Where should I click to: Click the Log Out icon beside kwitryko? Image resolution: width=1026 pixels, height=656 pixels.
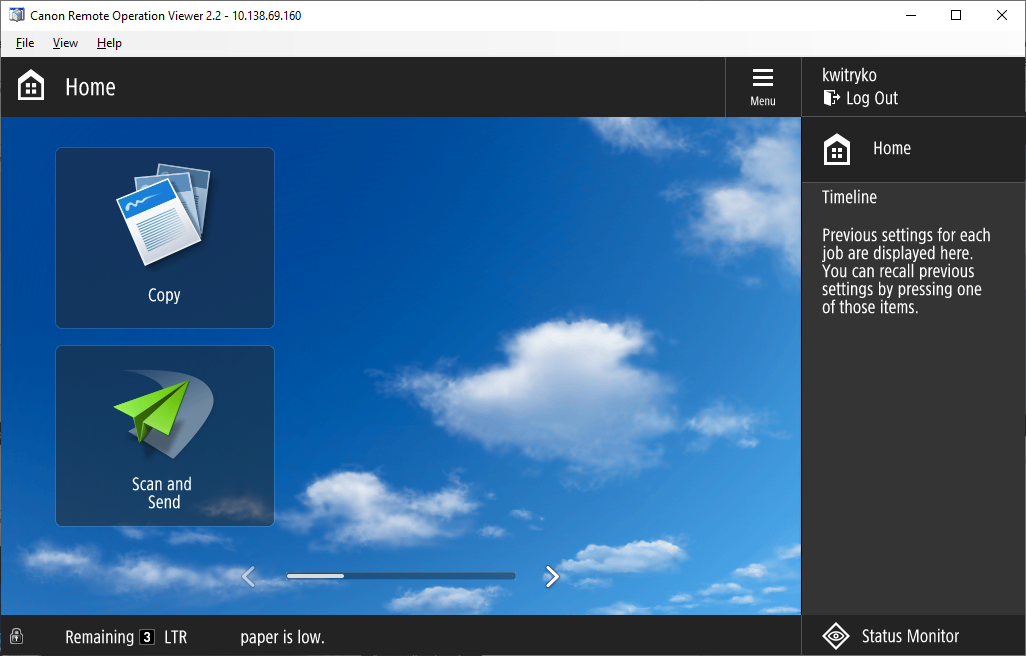830,98
